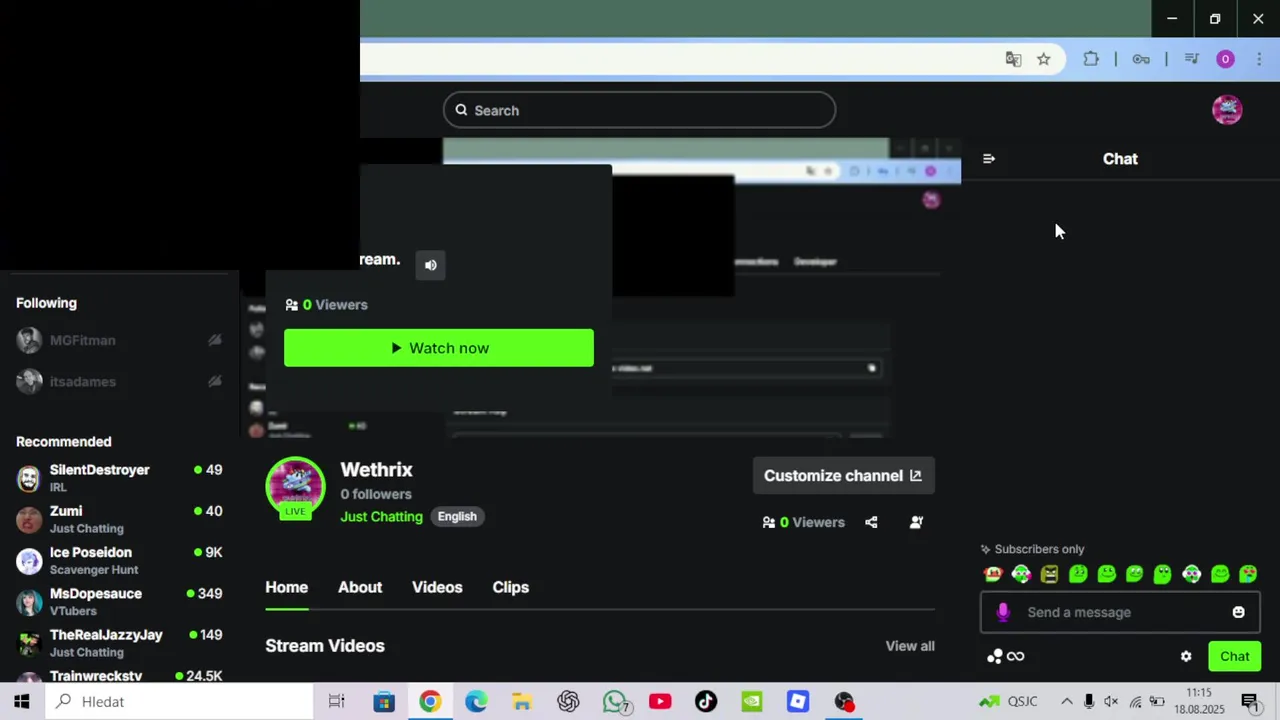Click View all stream videos
This screenshot has width=1280, height=720.
[910, 646]
